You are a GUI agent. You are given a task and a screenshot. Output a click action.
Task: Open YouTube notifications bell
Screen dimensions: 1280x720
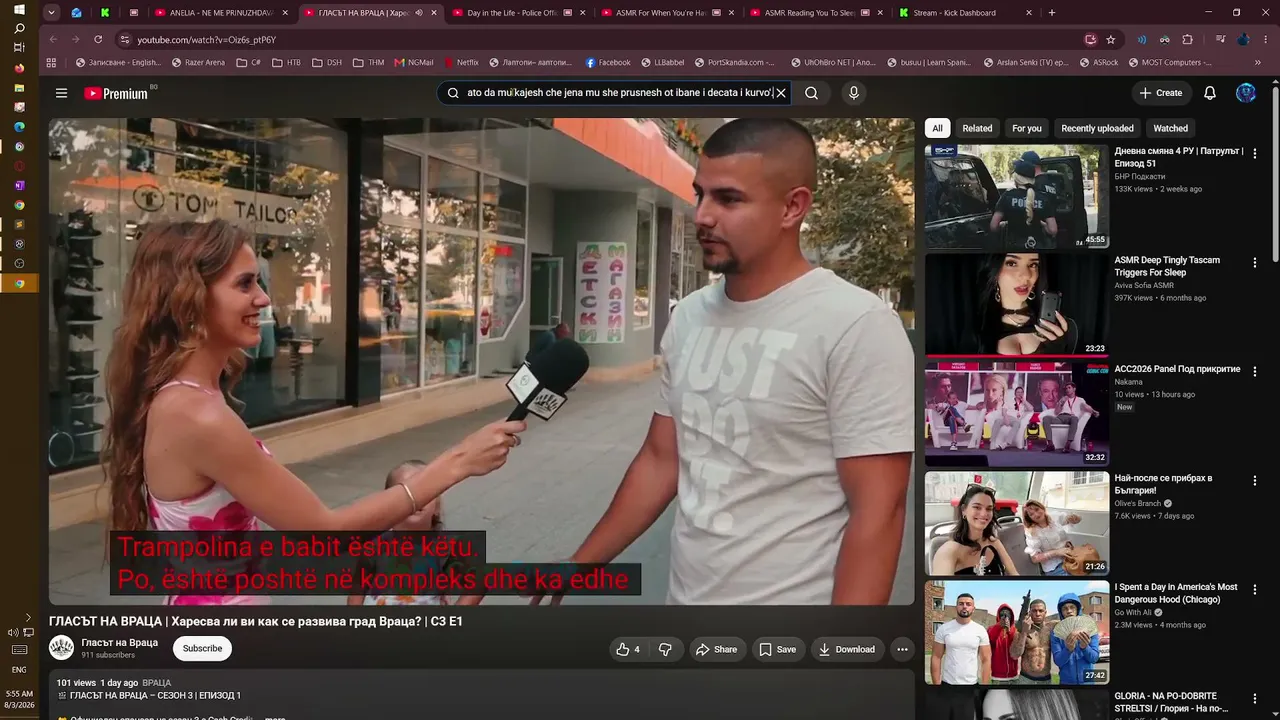click(1210, 93)
